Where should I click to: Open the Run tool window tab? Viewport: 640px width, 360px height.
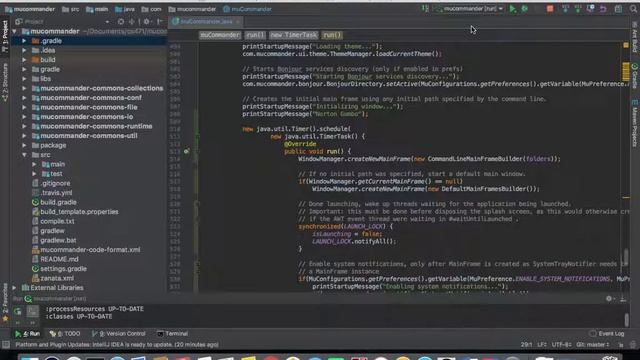pos(28,333)
